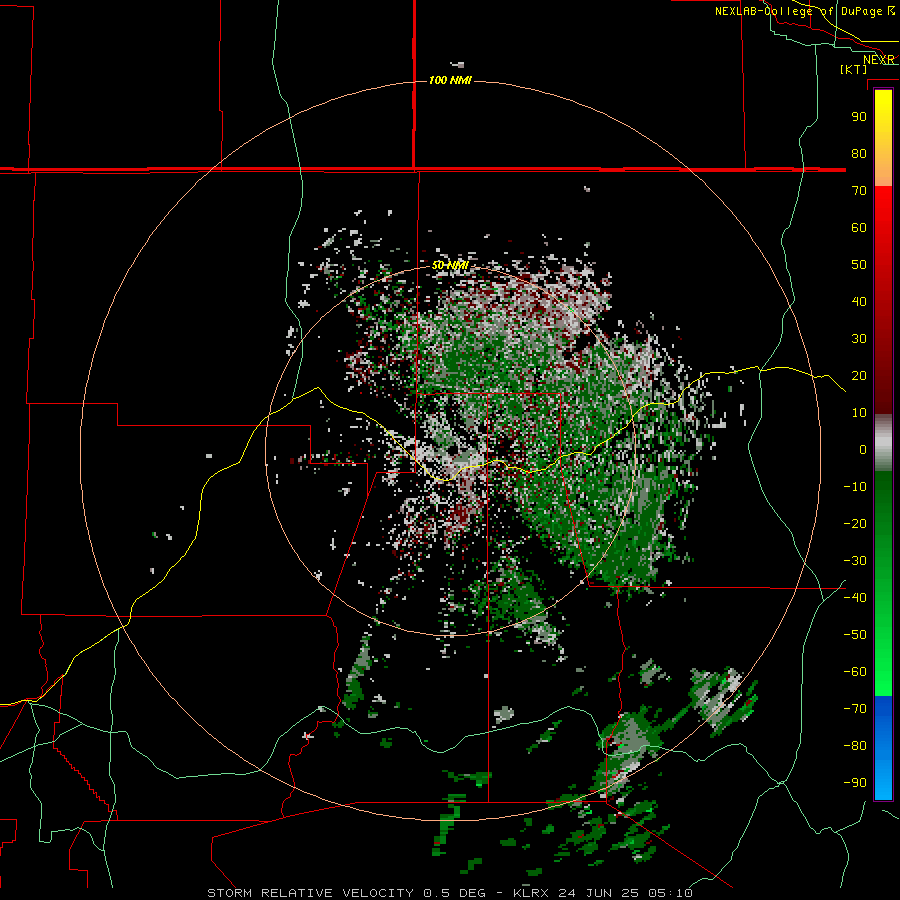The image size is (900, 900).
Task: Click the -70 scale label
Action: (x=855, y=709)
